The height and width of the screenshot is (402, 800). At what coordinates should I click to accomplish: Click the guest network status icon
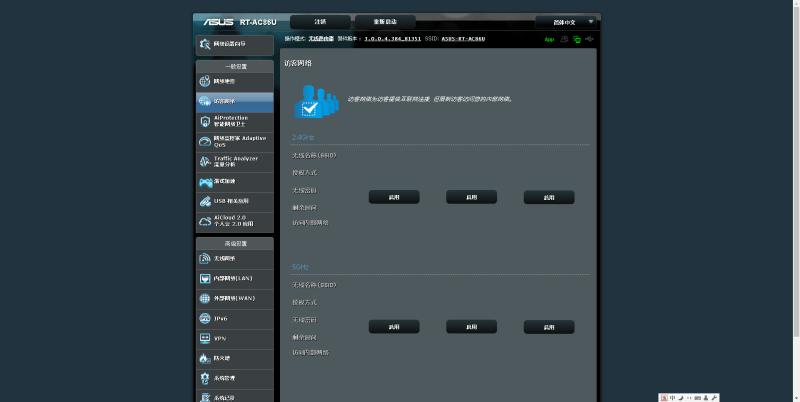pyautogui.click(x=564, y=39)
